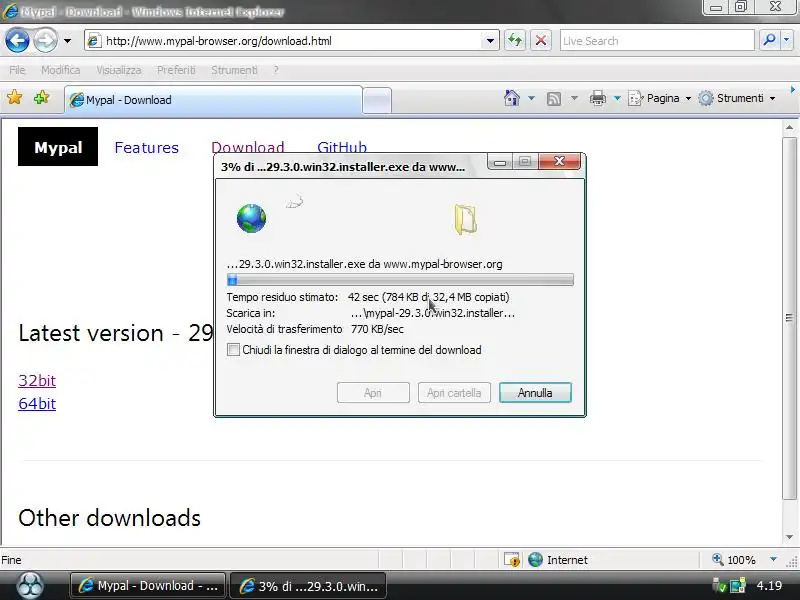Open a new blank tab
800x600 pixels.
point(377,100)
